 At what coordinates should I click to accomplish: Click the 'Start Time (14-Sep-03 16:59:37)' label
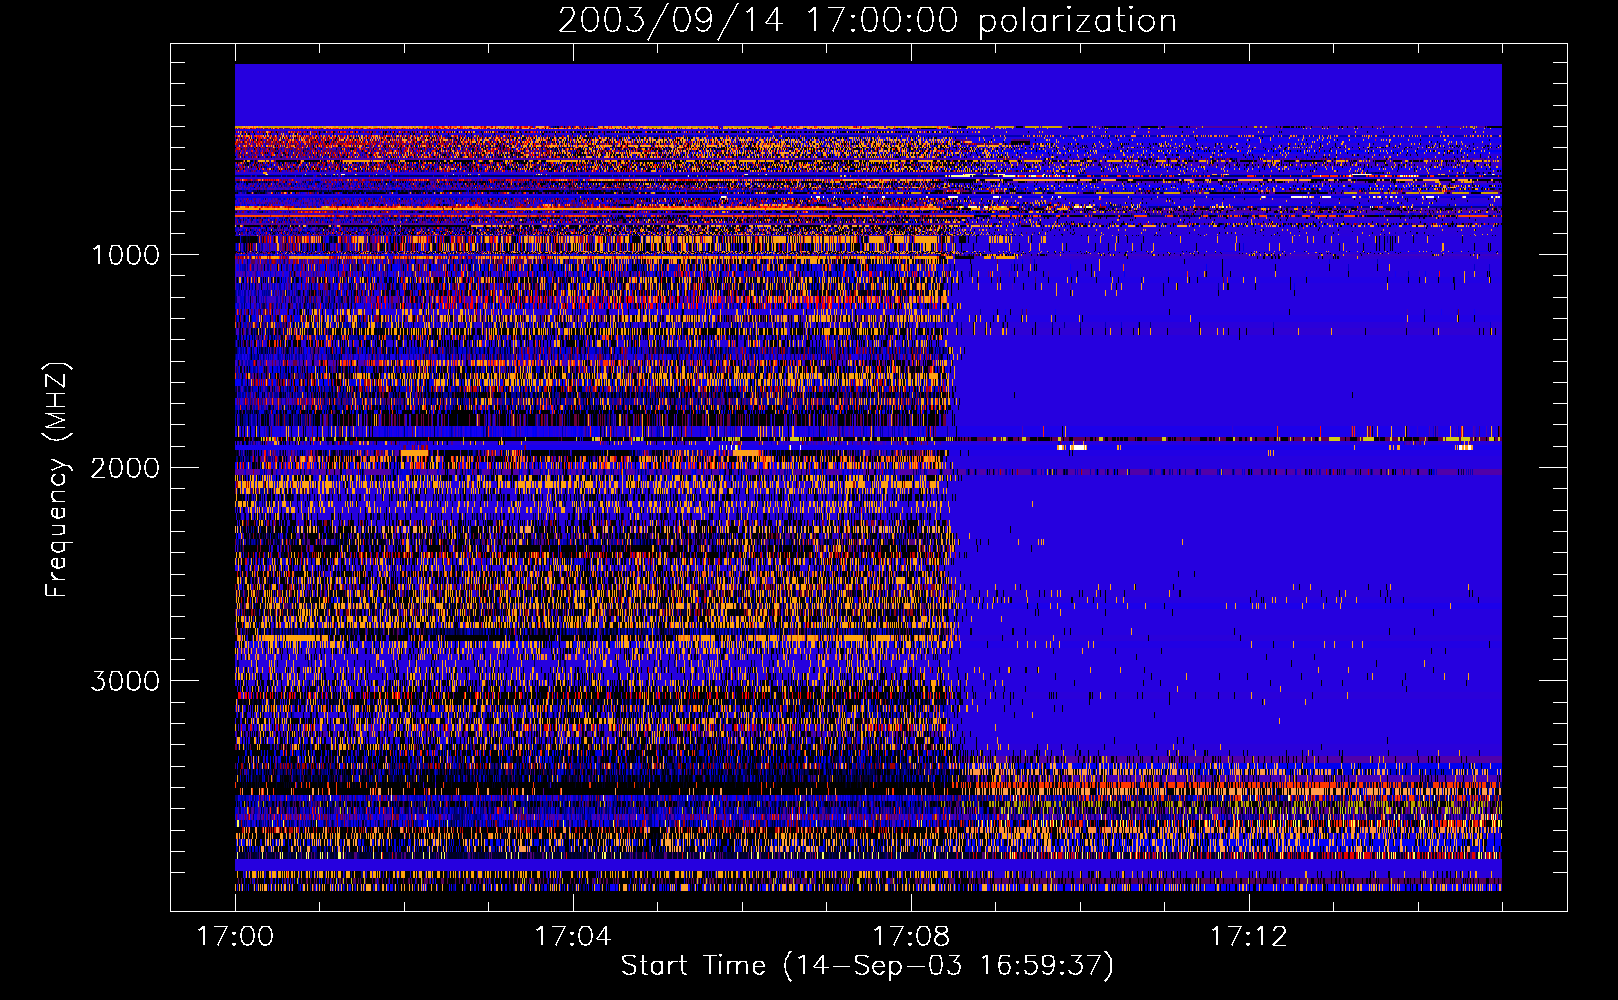[867, 966]
